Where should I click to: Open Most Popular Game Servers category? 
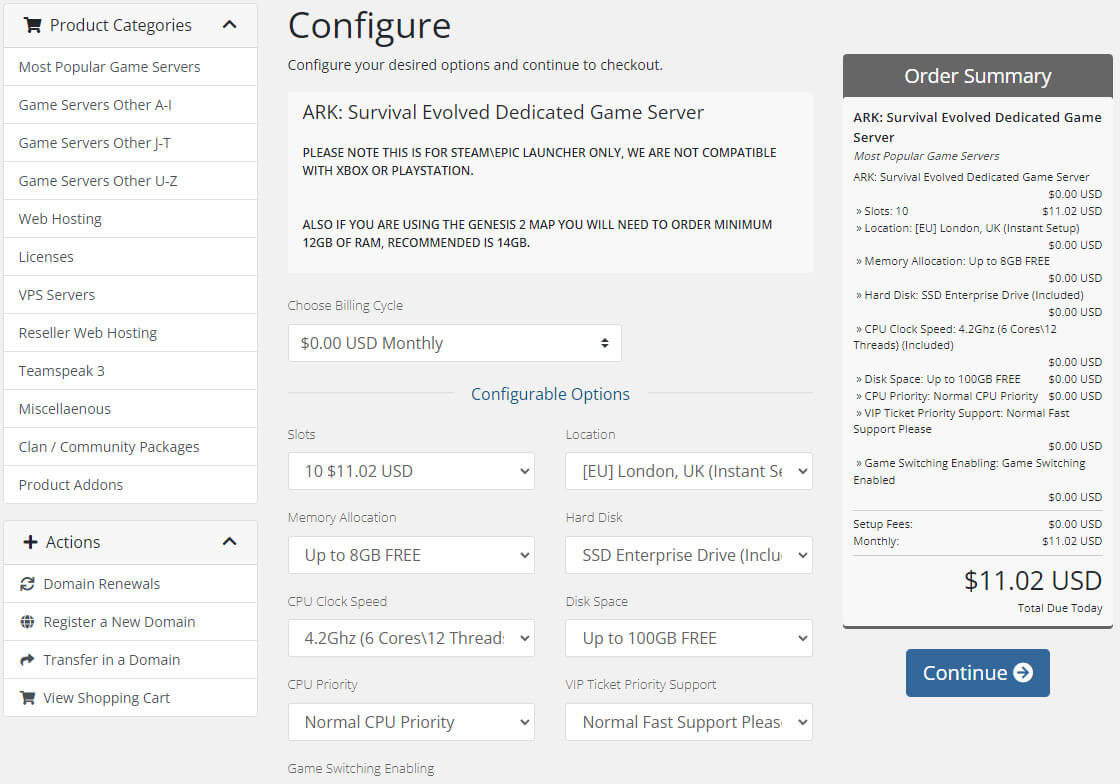click(109, 67)
